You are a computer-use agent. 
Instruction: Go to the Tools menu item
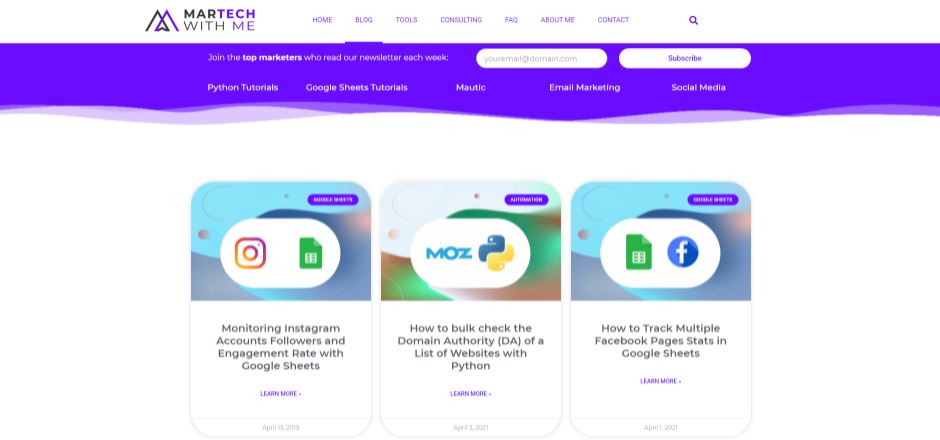point(406,20)
